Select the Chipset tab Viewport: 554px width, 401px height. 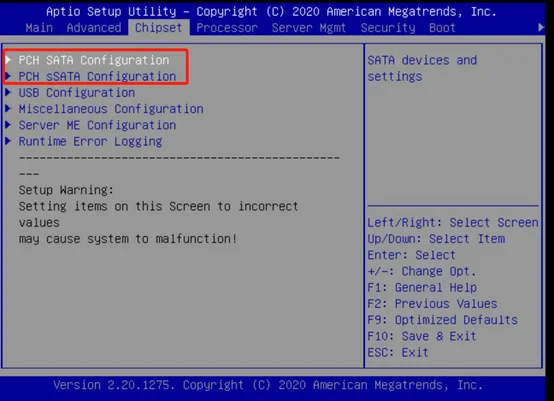click(159, 28)
